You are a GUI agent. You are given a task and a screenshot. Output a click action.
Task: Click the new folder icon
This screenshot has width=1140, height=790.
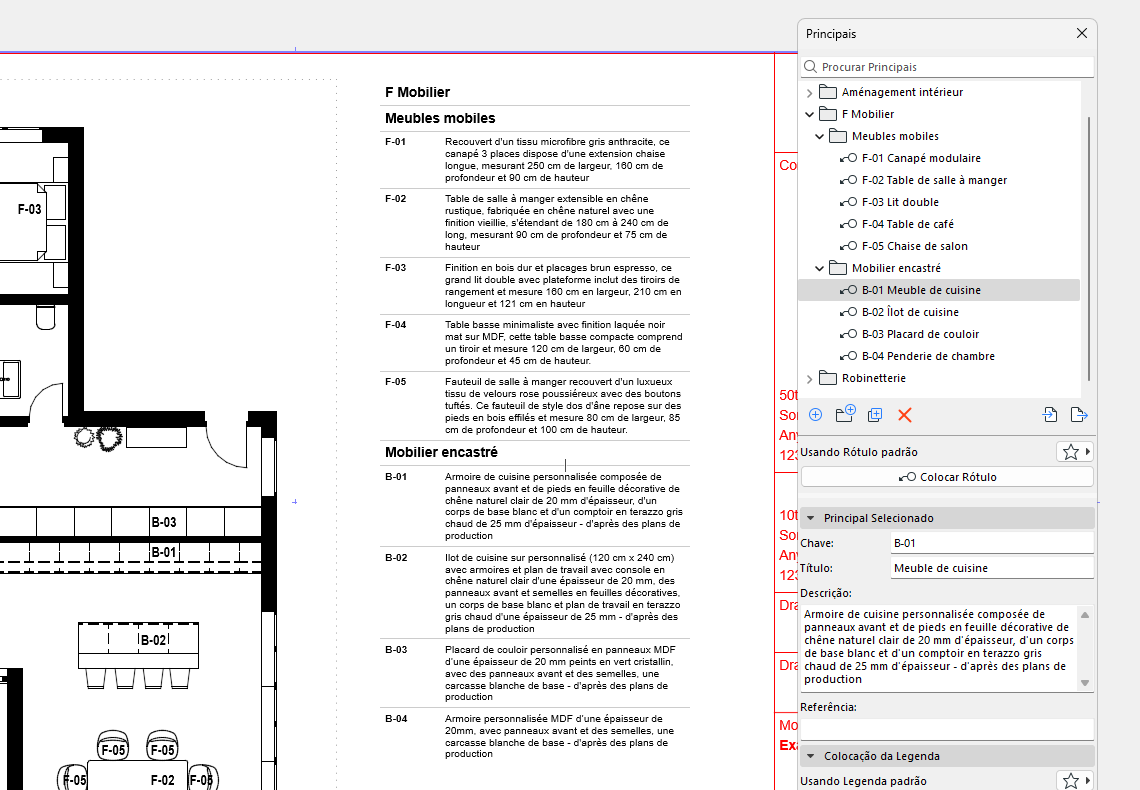tap(846, 414)
